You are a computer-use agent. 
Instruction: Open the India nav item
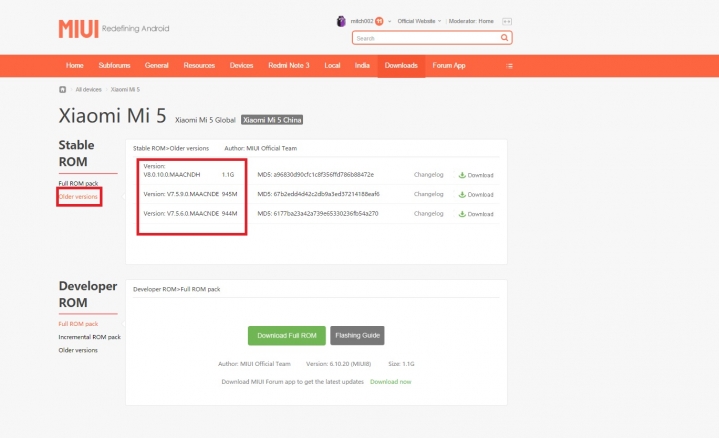click(x=362, y=66)
